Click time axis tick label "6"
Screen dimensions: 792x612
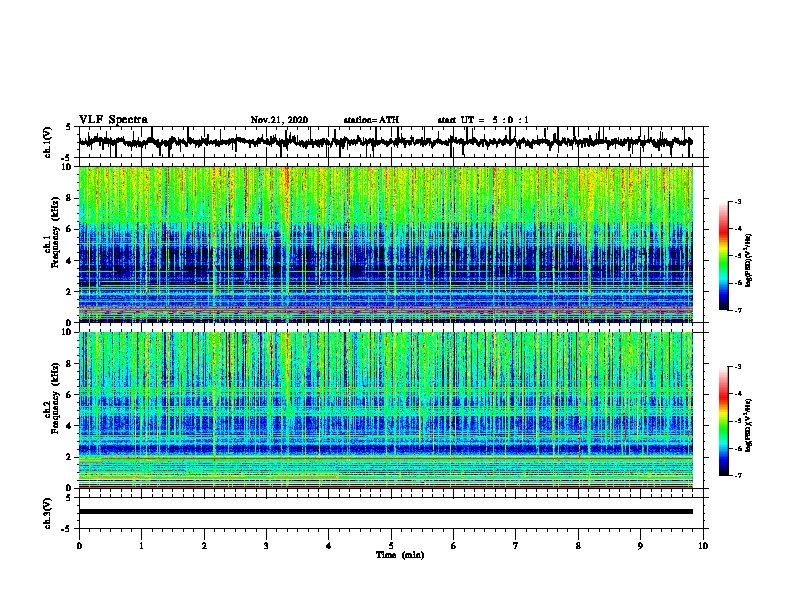click(x=453, y=546)
